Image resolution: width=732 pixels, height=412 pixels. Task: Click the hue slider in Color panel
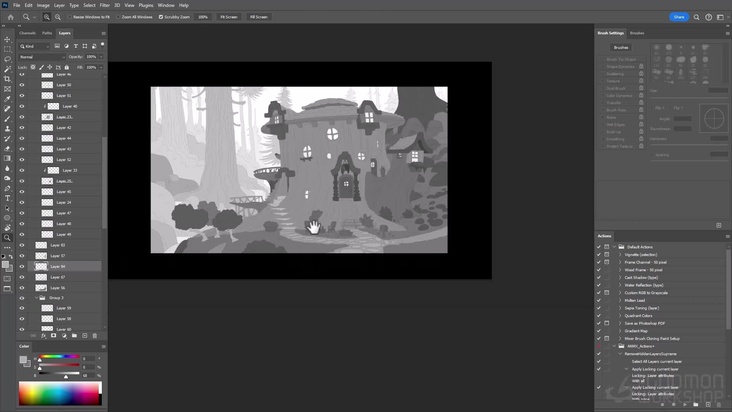[x=59, y=356]
